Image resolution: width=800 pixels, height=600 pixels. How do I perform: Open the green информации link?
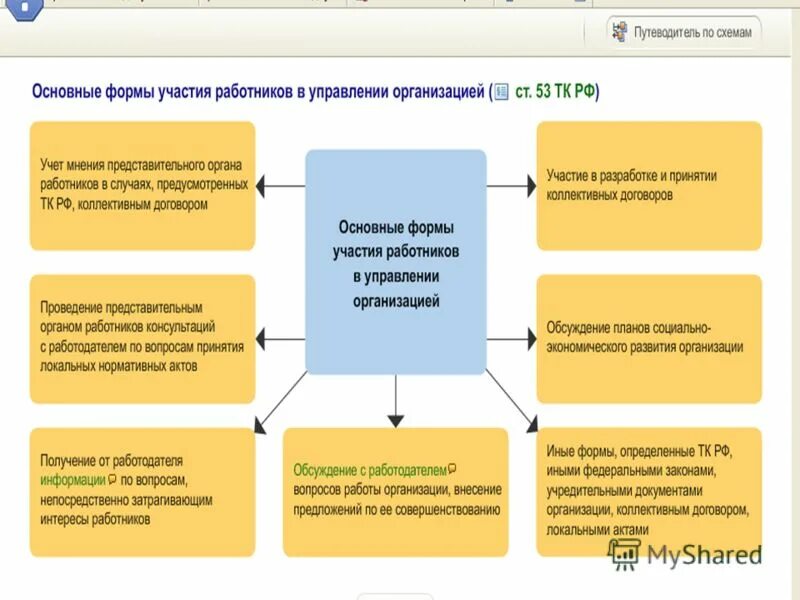coord(72,480)
